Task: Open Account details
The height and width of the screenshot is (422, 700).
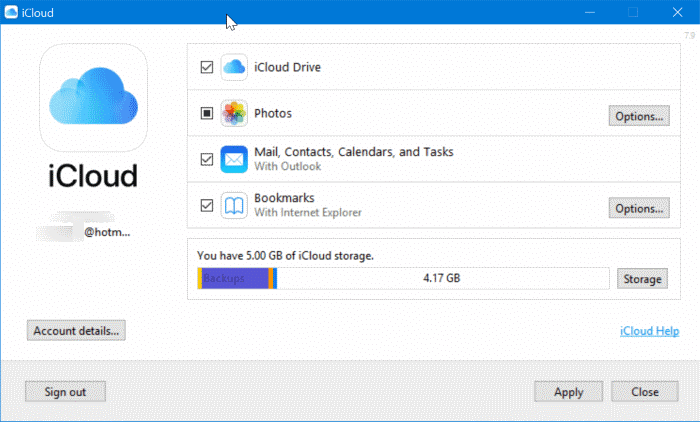Action: [x=76, y=330]
